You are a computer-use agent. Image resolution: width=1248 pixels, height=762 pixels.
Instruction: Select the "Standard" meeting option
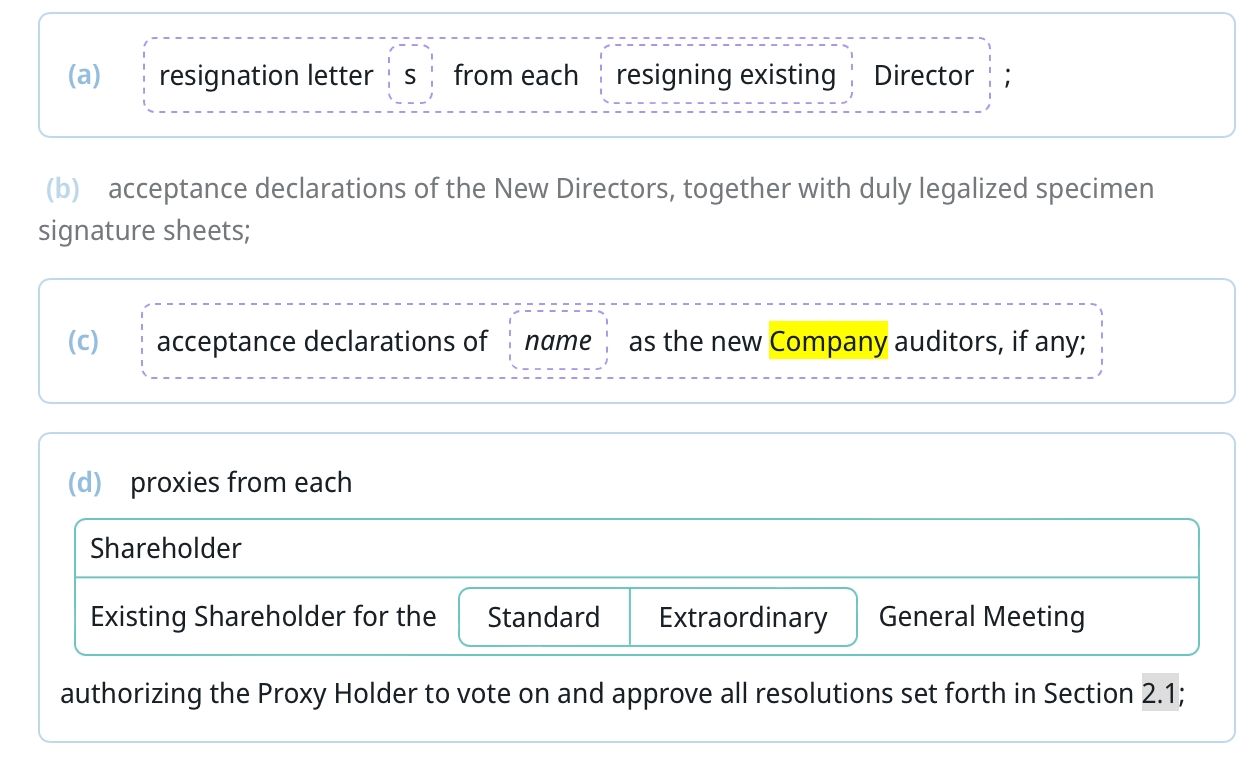pos(544,617)
